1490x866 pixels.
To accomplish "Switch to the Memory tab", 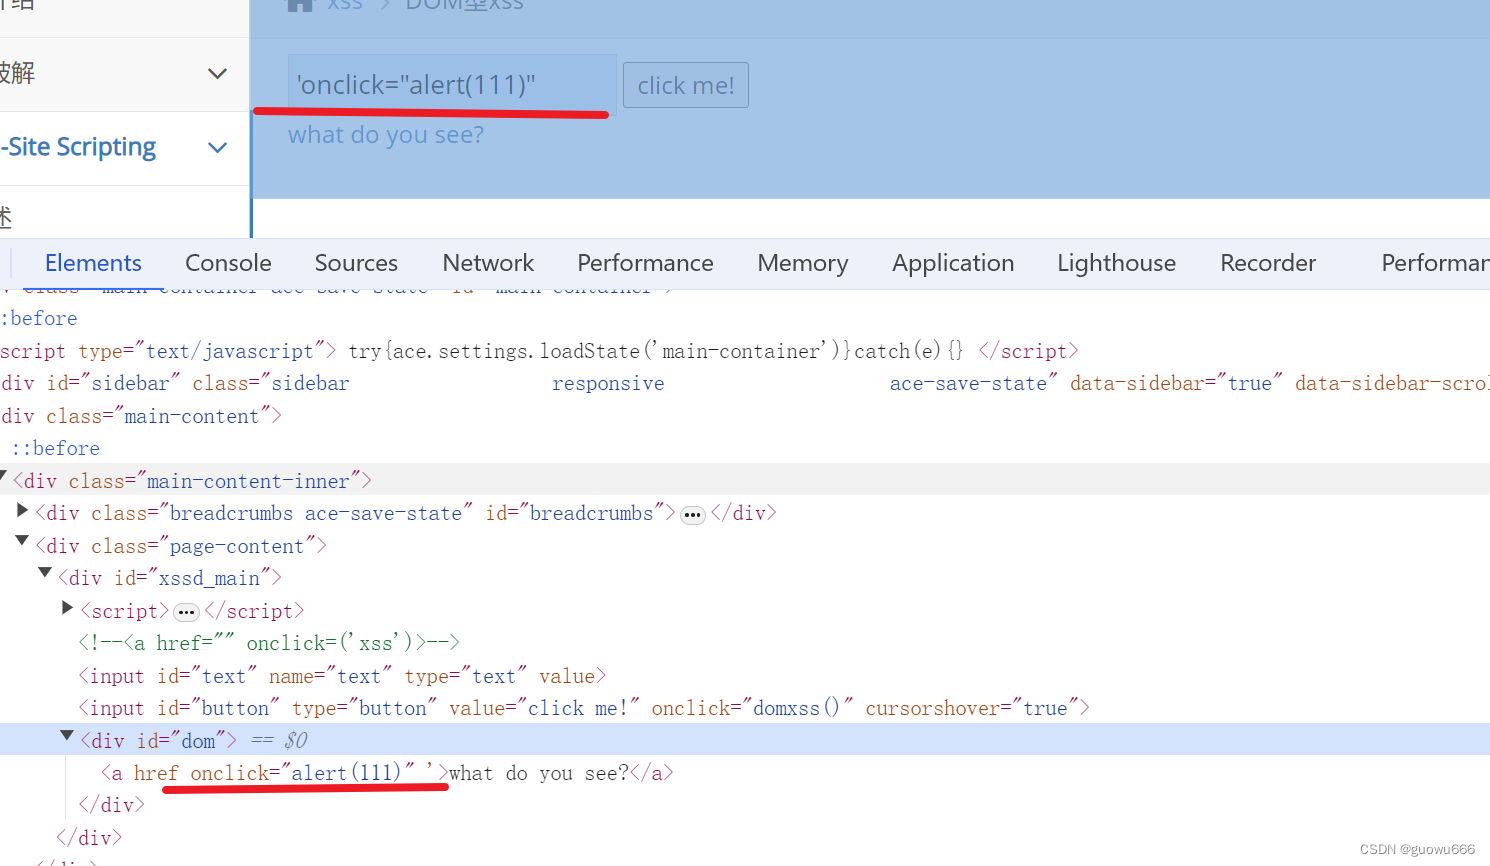I will tap(803, 263).
